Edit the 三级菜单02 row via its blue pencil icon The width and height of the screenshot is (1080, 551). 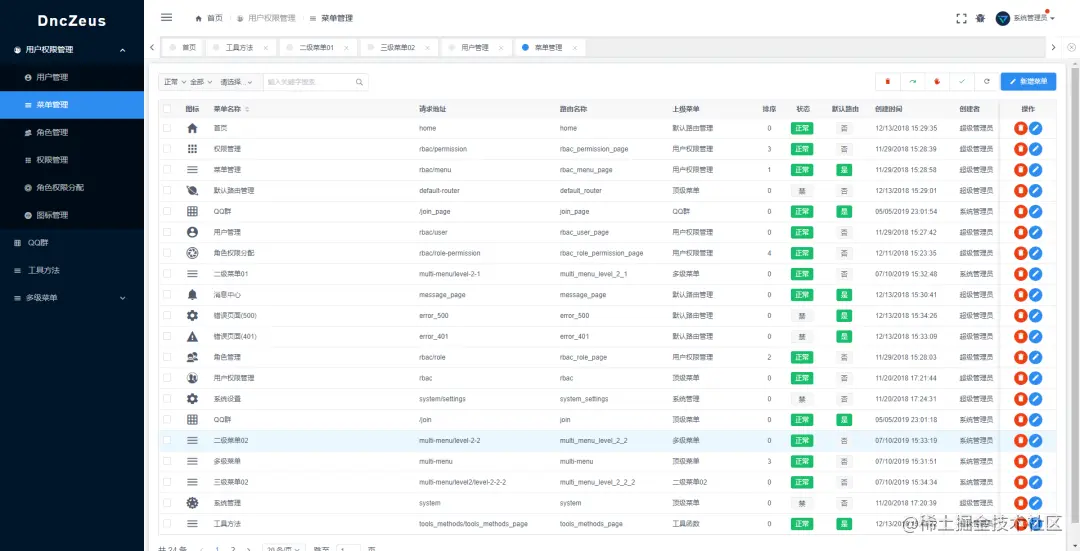click(1035, 482)
